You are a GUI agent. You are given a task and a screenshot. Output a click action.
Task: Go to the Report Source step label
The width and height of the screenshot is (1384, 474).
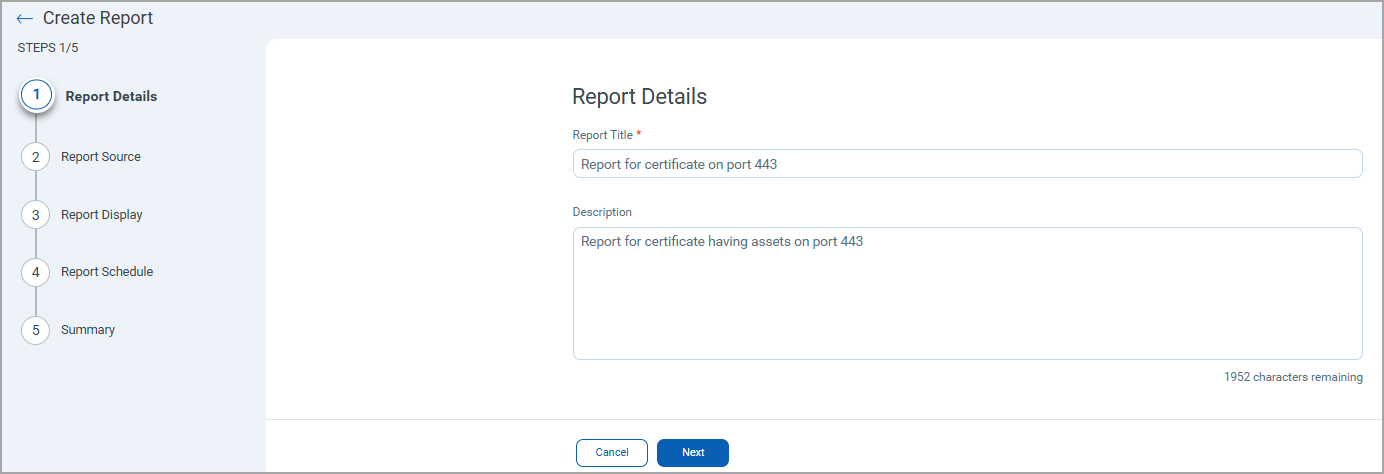[101, 157]
